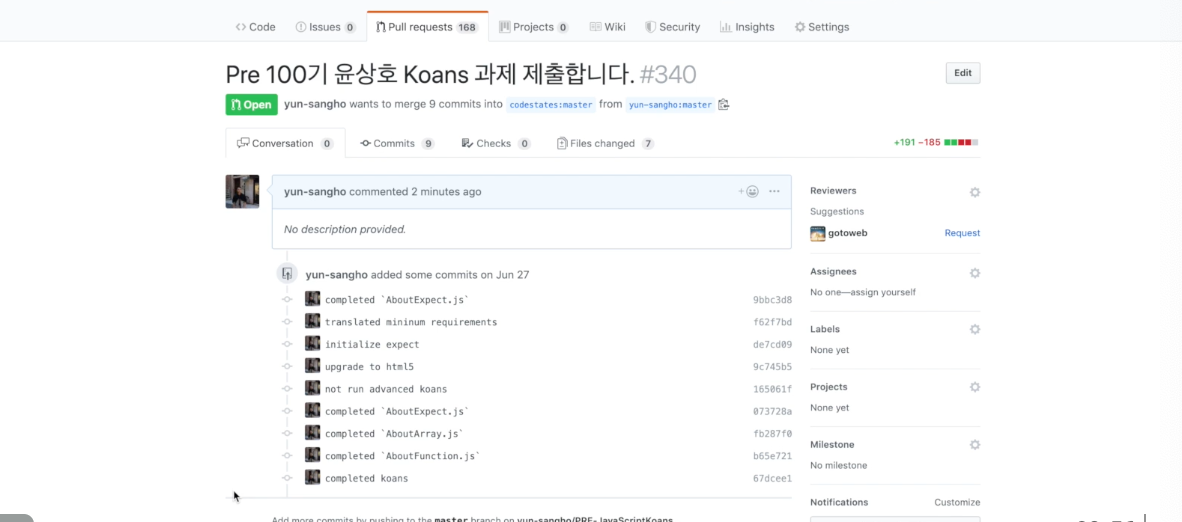Open the Projects tab
The width and height of the screenshot is (1182, 522).
pyautogui.click(x=536, y=26)
